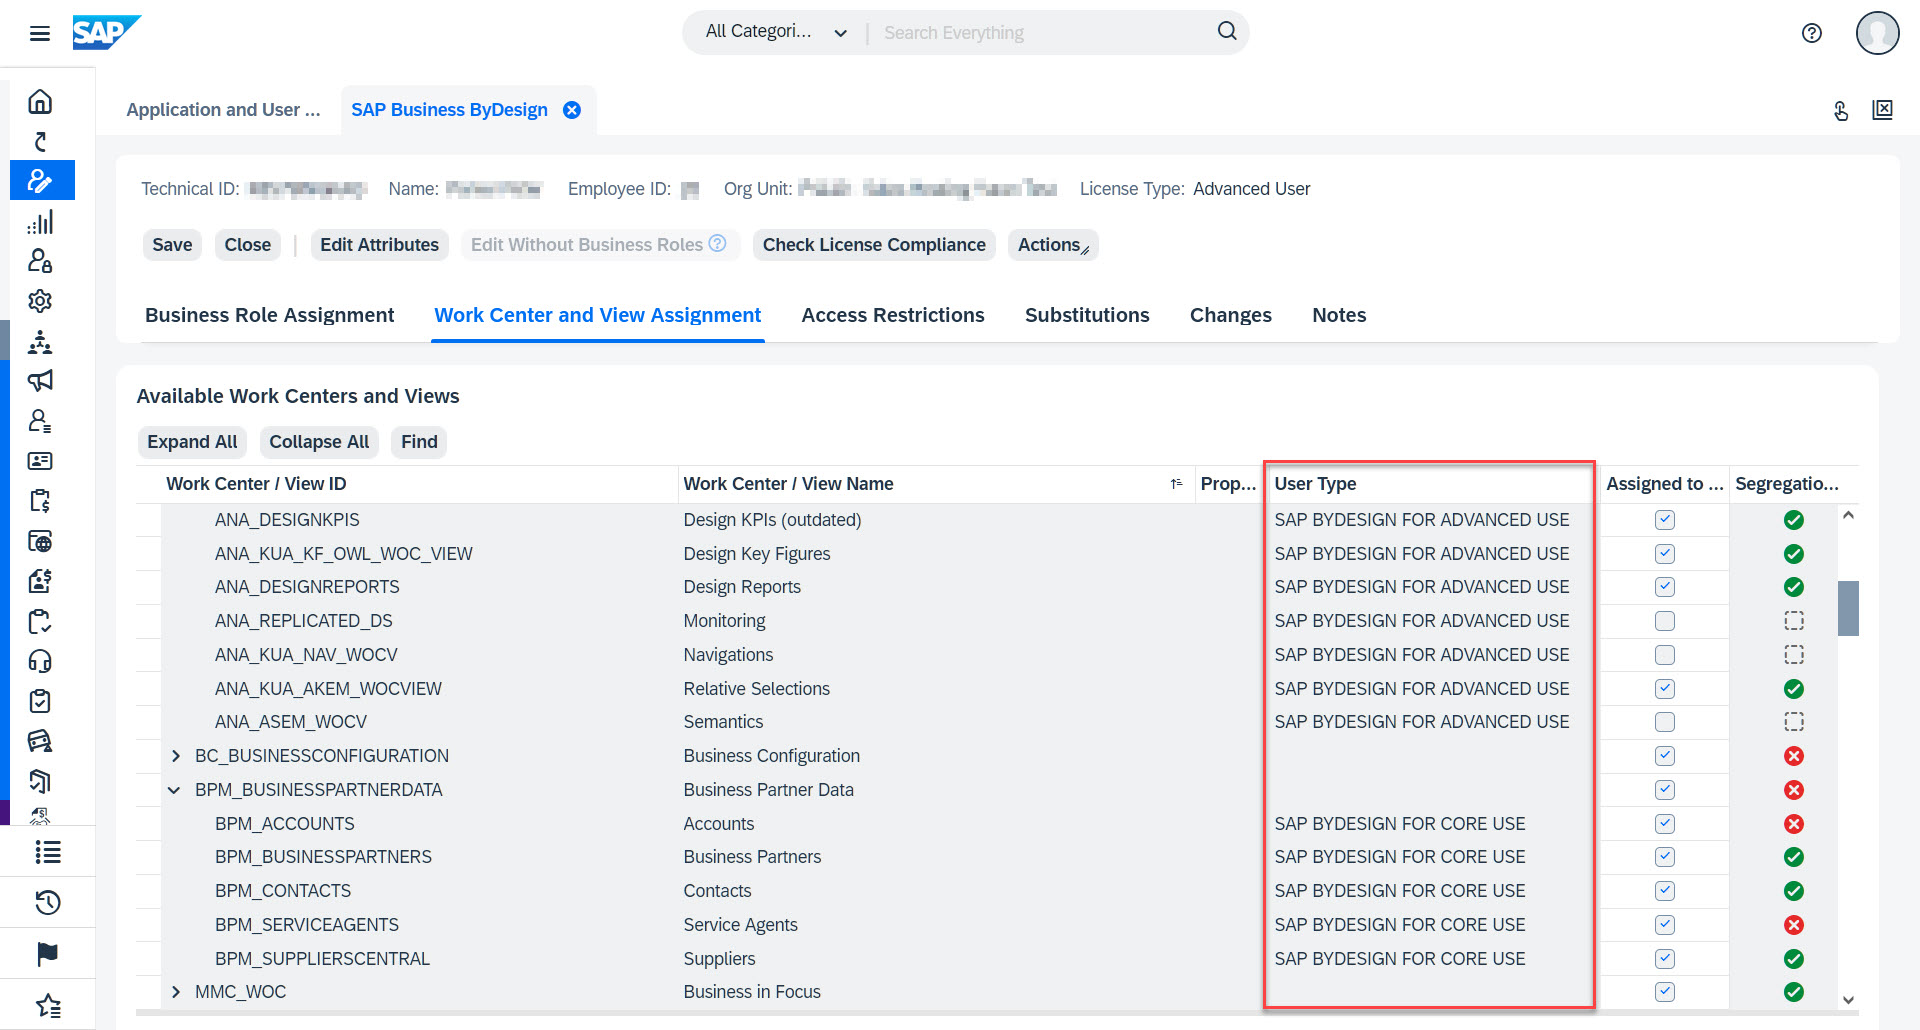1920x1030 pixels.
Task: Click the scroll down arrow of the table
Action: 1848,1000
